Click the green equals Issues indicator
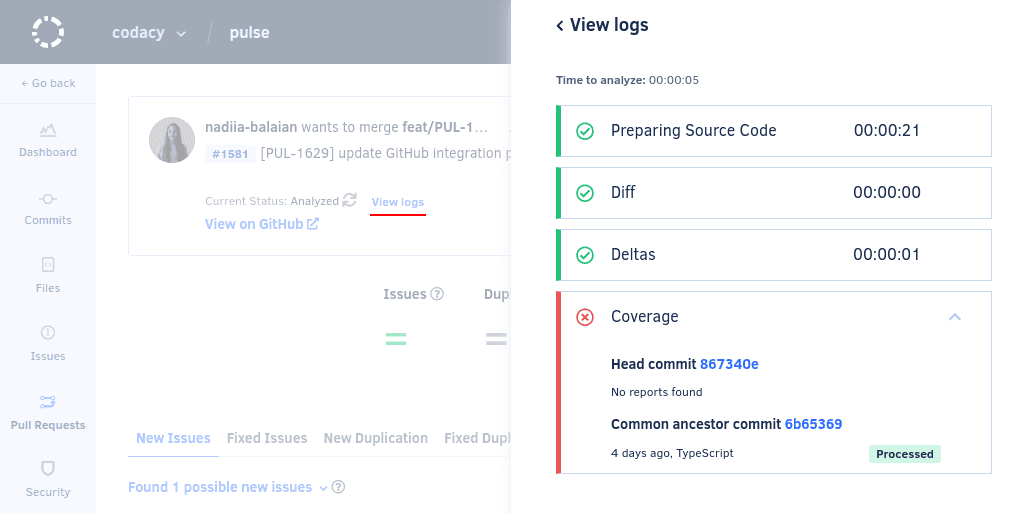Screen dimensions: 1022x514 coord(396,339)
